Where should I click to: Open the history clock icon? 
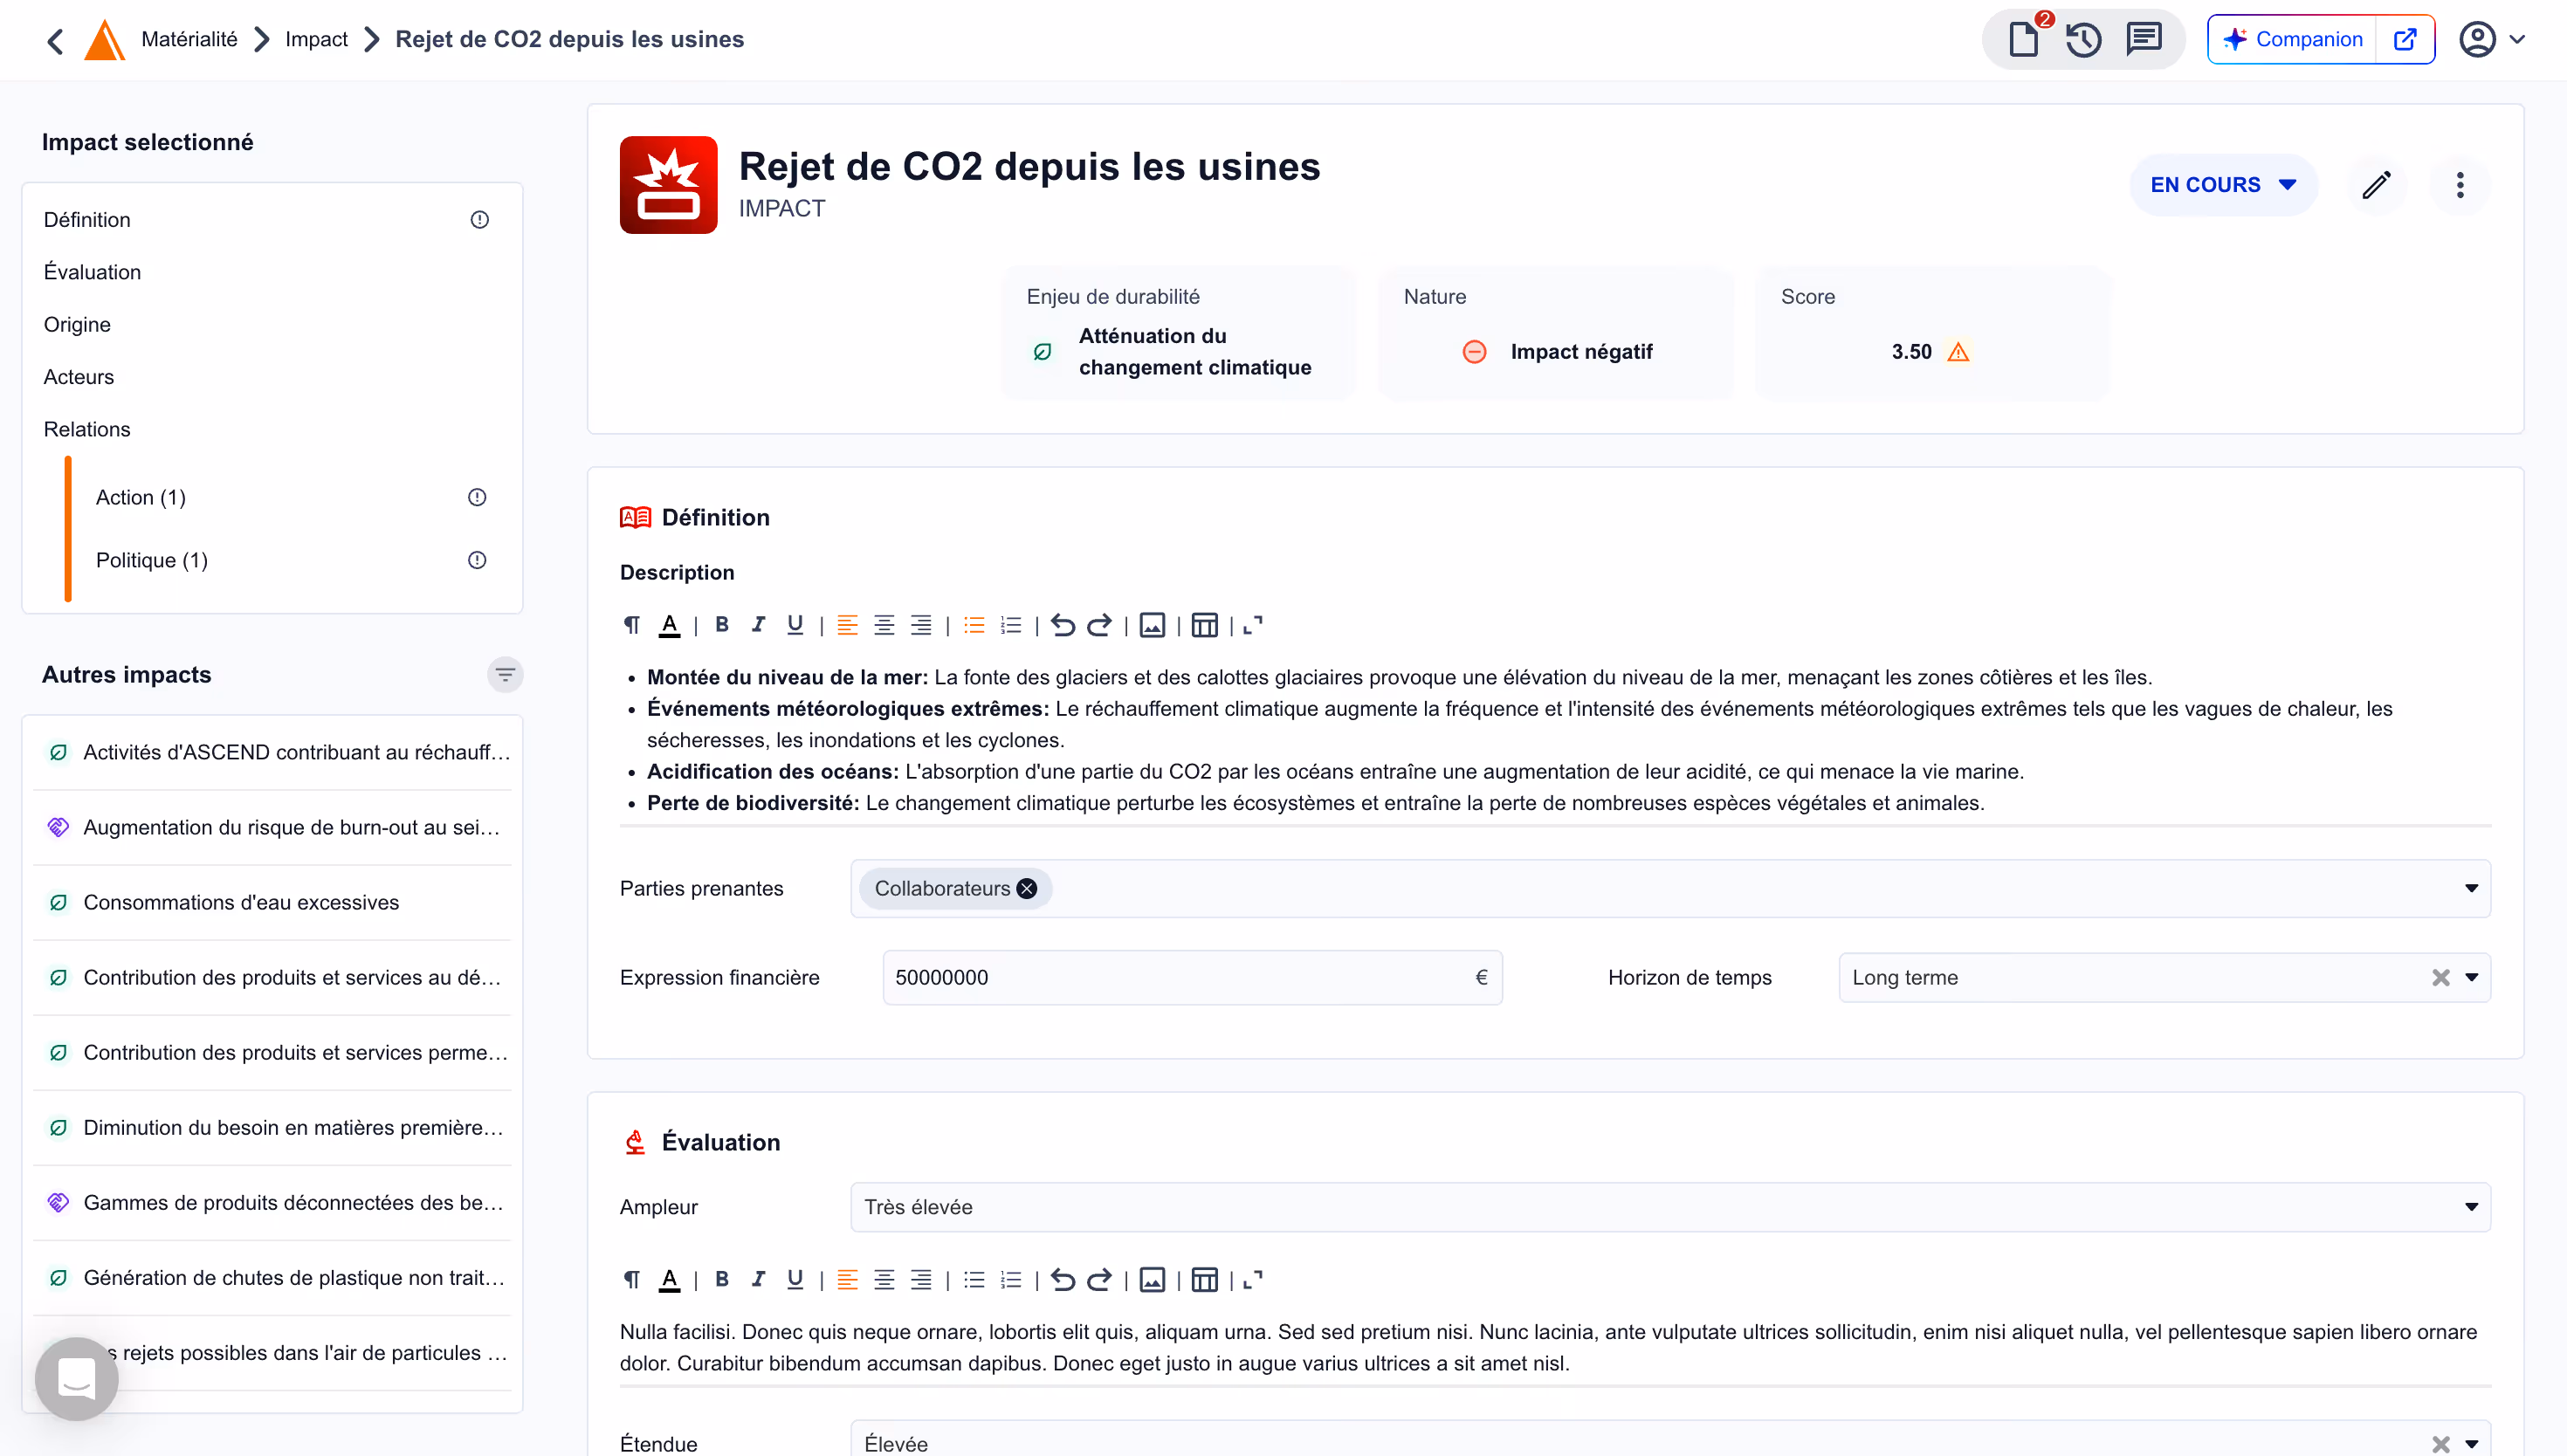[2083, 40]
